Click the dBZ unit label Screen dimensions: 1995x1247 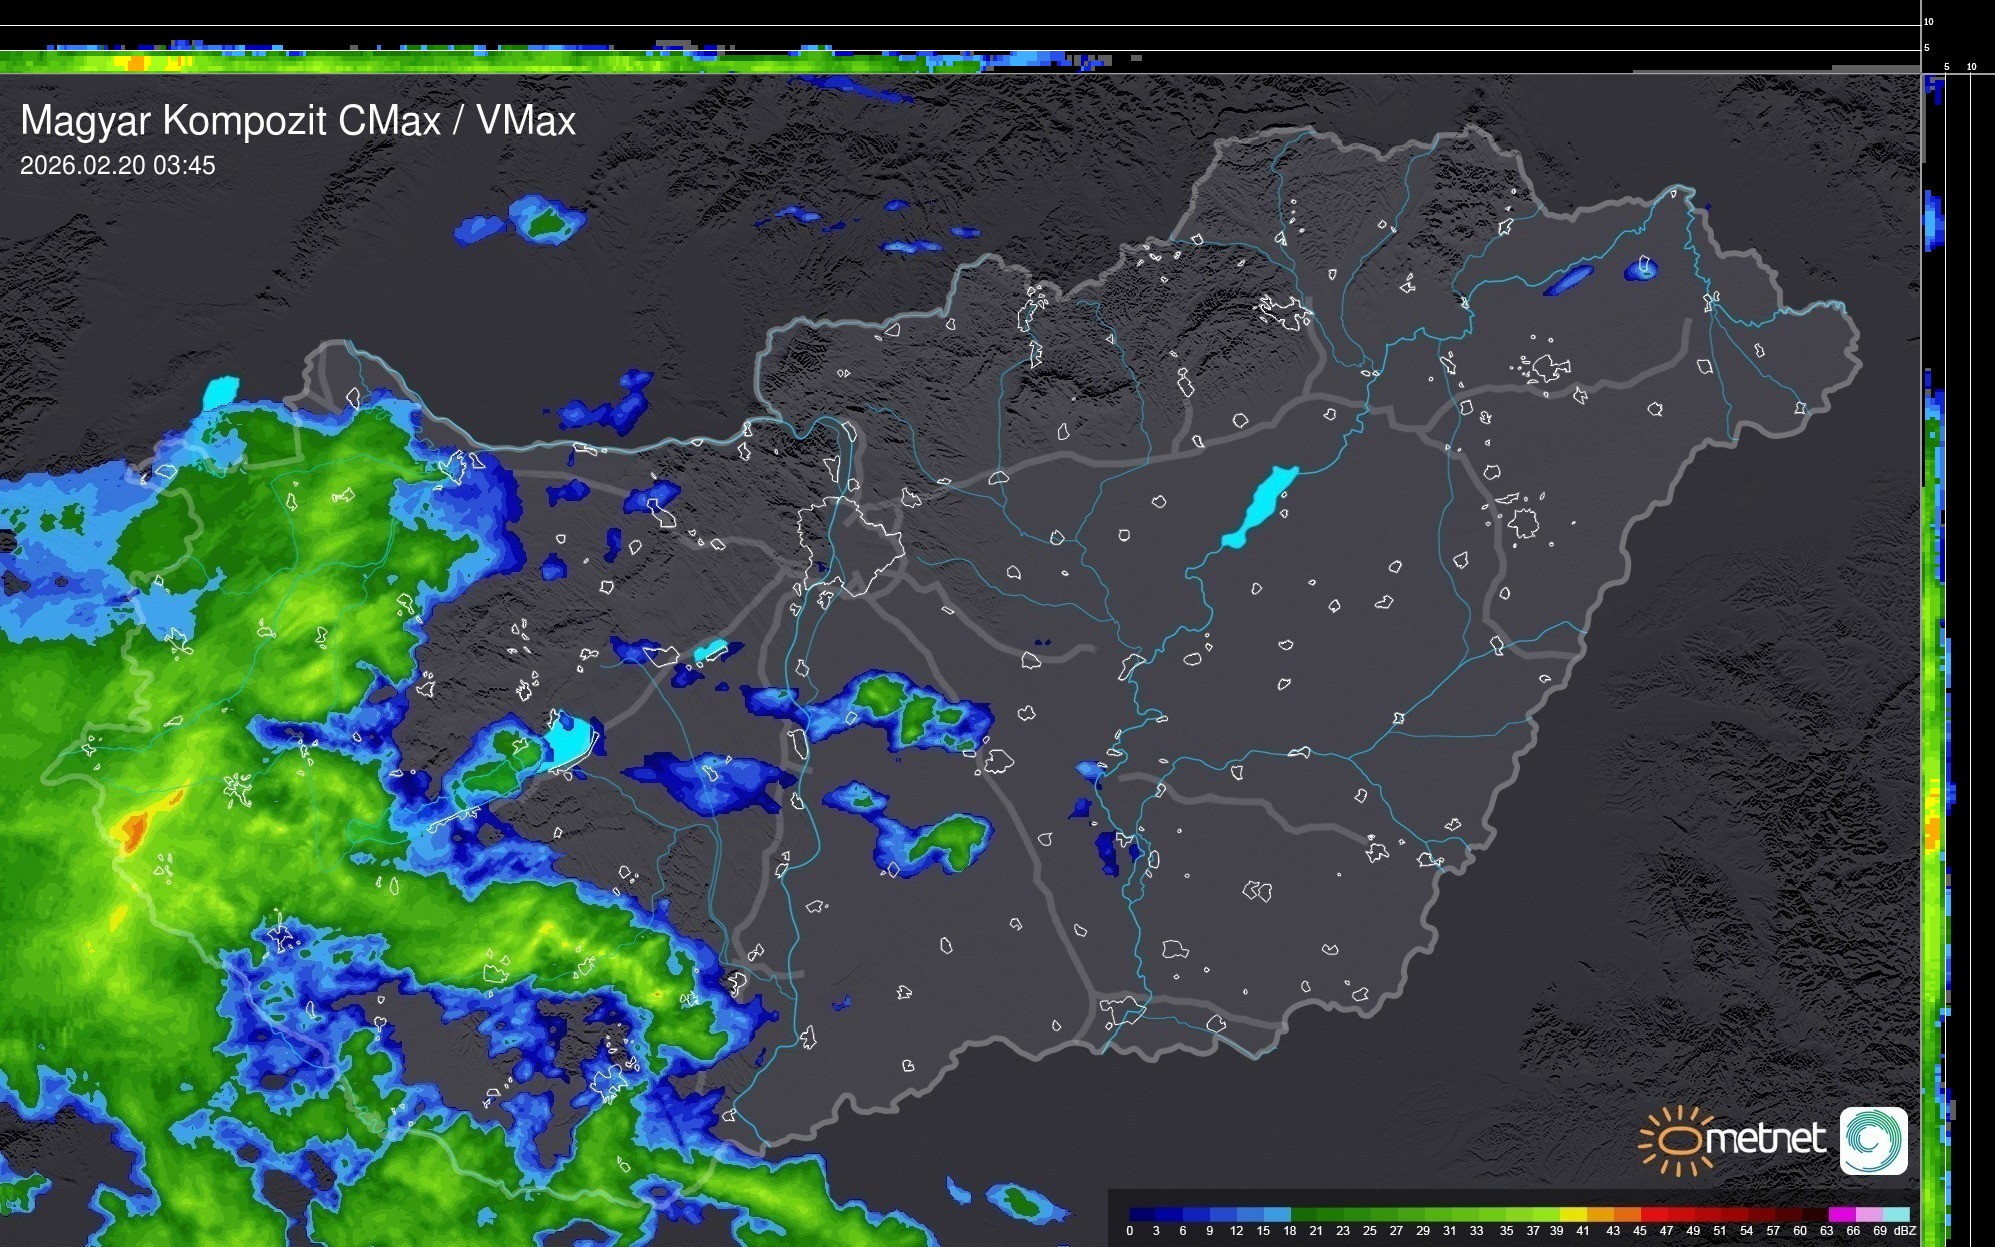pyautogui.click(x=1905, y=1231)
